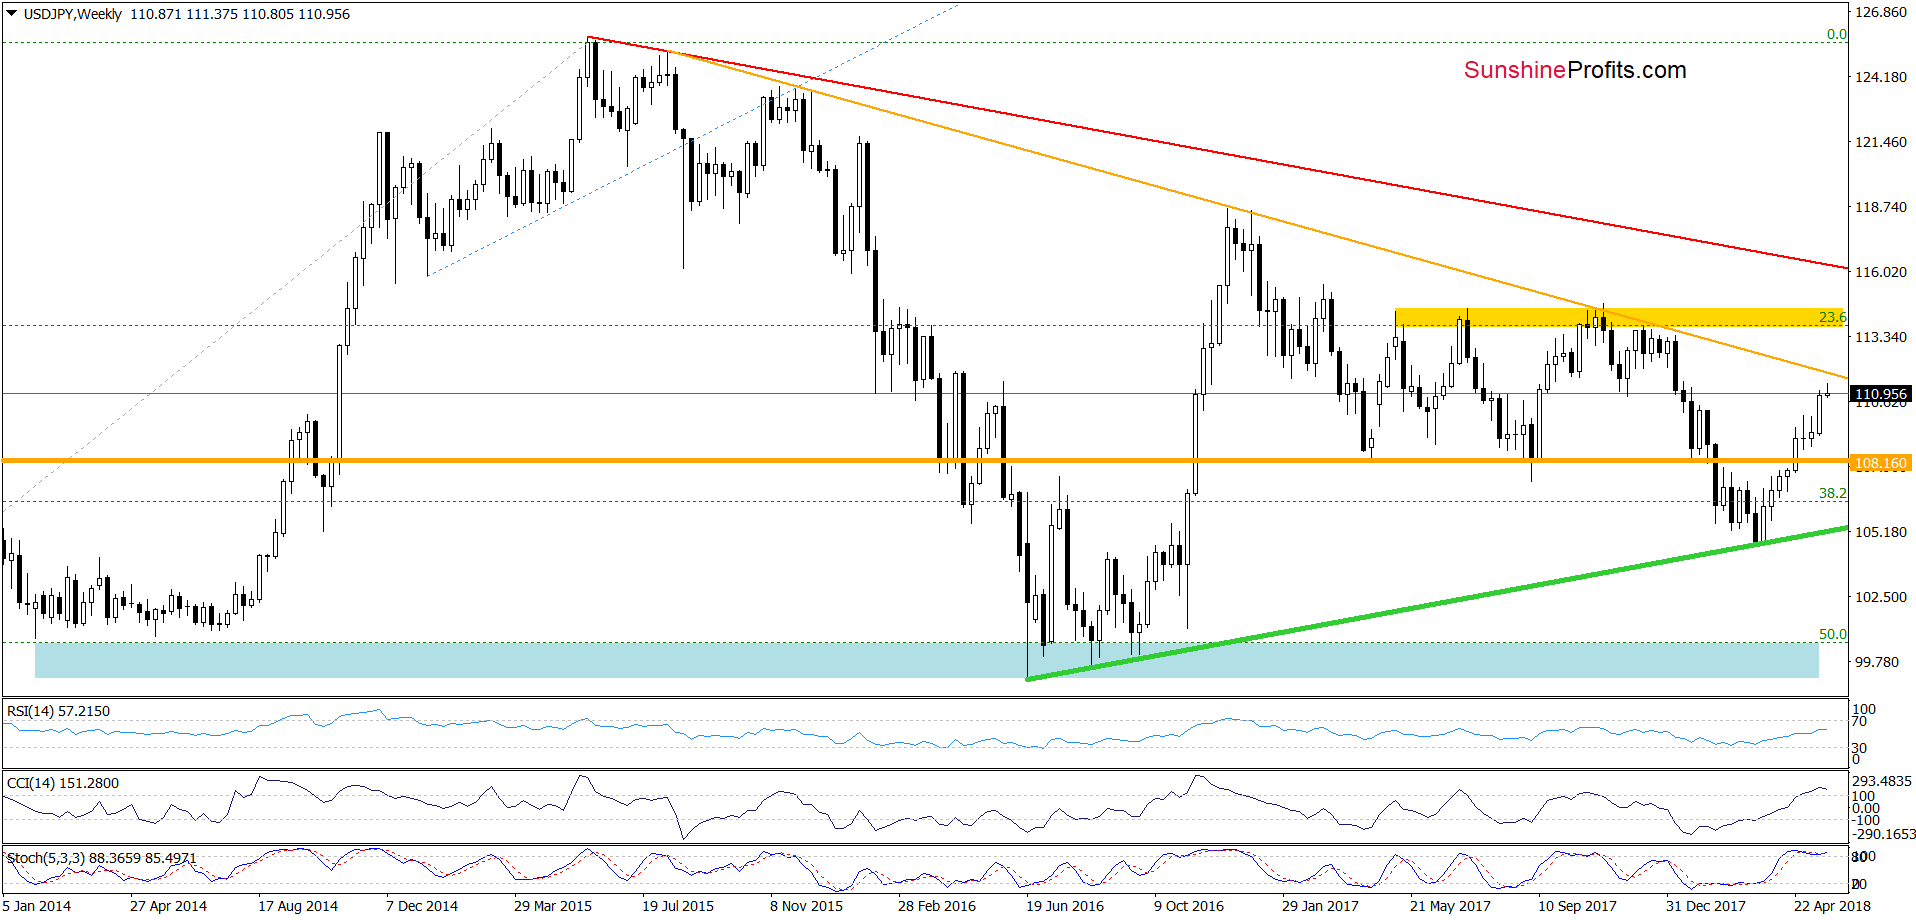This screenshot has height=920, width=1916.
Task: Select the red declining resistance trendline
Action: pyautogui.click(x=1218, y=153)
